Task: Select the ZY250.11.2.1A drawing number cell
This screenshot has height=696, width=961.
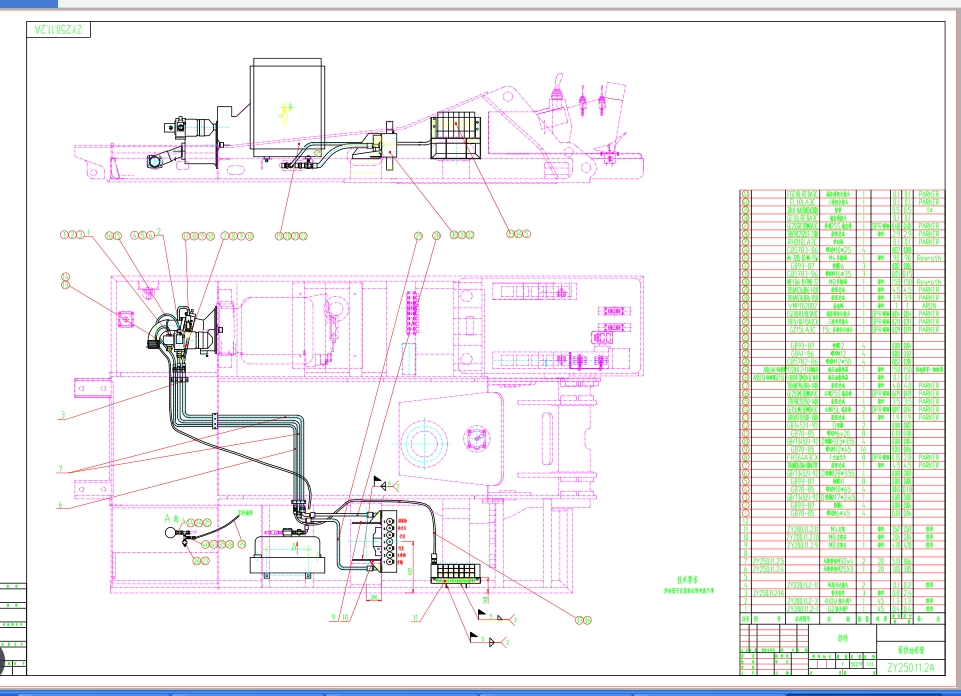Action: pos(769,592)
